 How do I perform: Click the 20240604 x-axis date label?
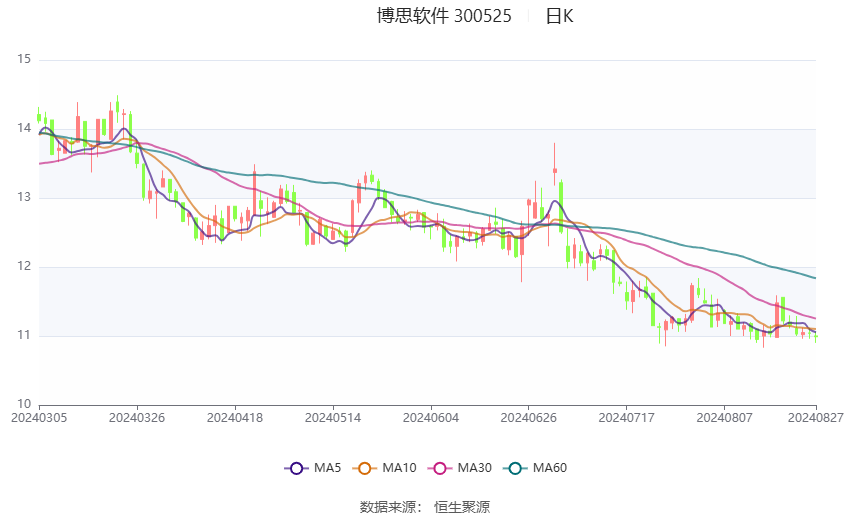pyautogui.click(x=431, y=418)
